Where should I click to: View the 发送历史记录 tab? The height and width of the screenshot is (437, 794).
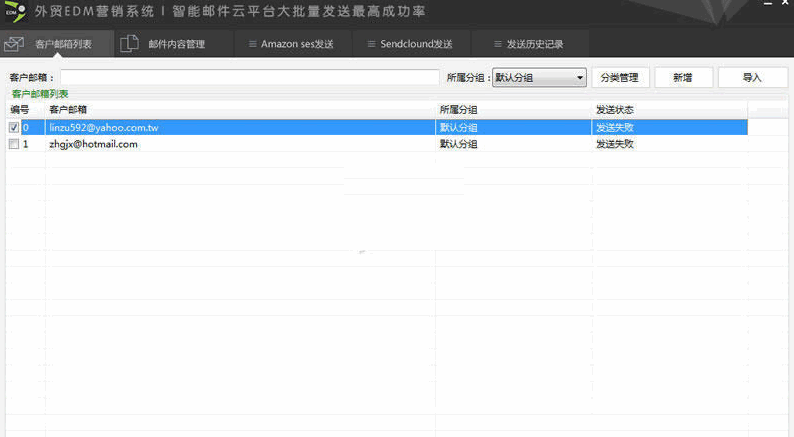[530, 44]
